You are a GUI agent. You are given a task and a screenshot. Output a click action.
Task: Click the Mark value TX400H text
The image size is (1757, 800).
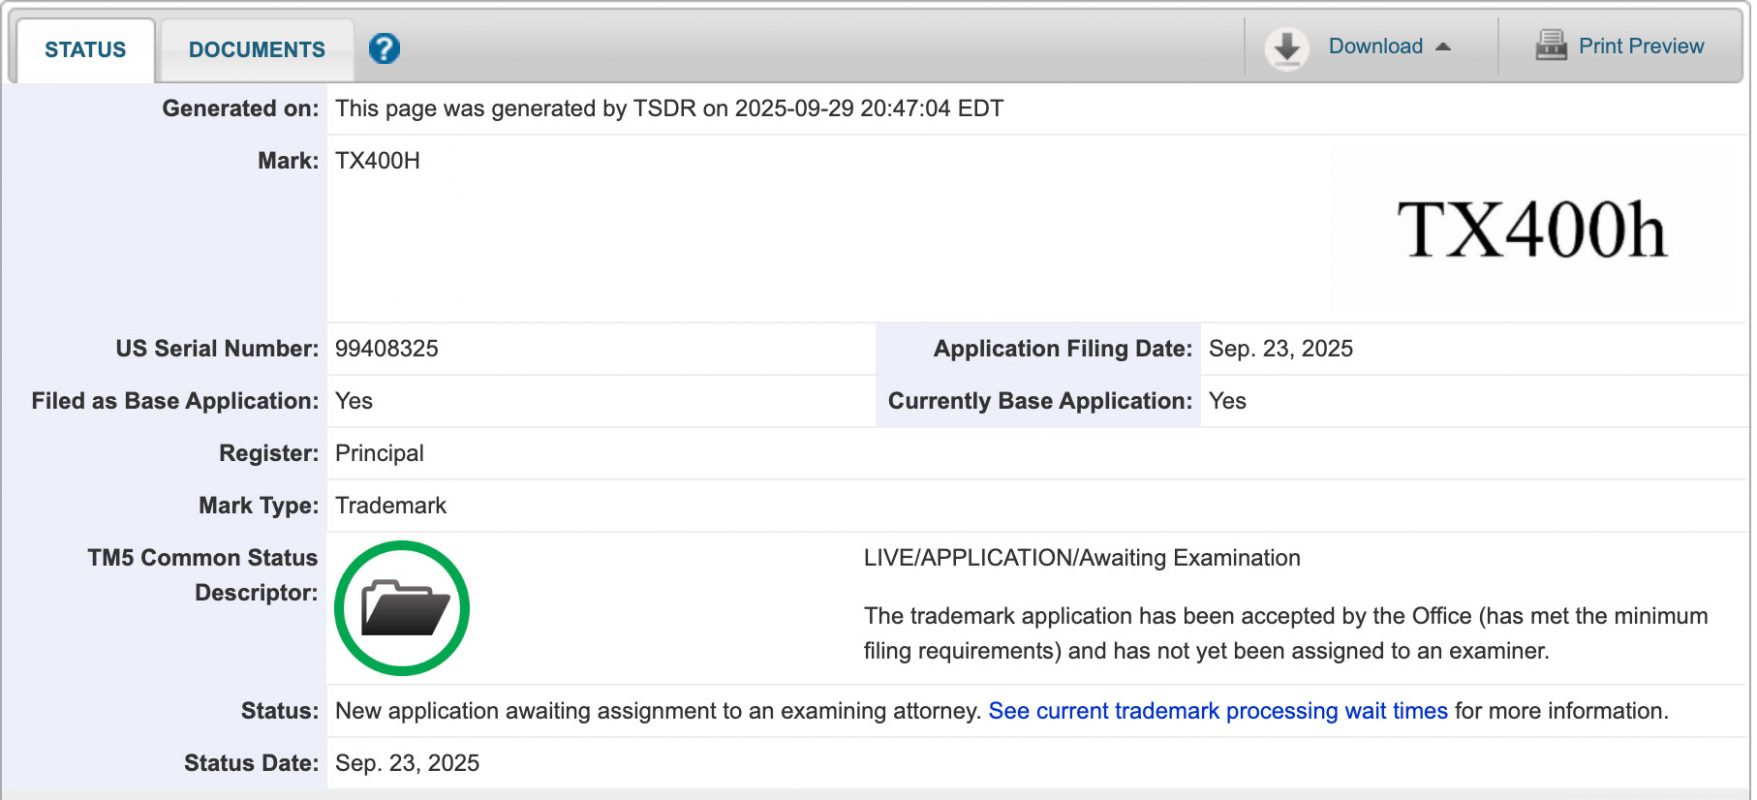377,161
